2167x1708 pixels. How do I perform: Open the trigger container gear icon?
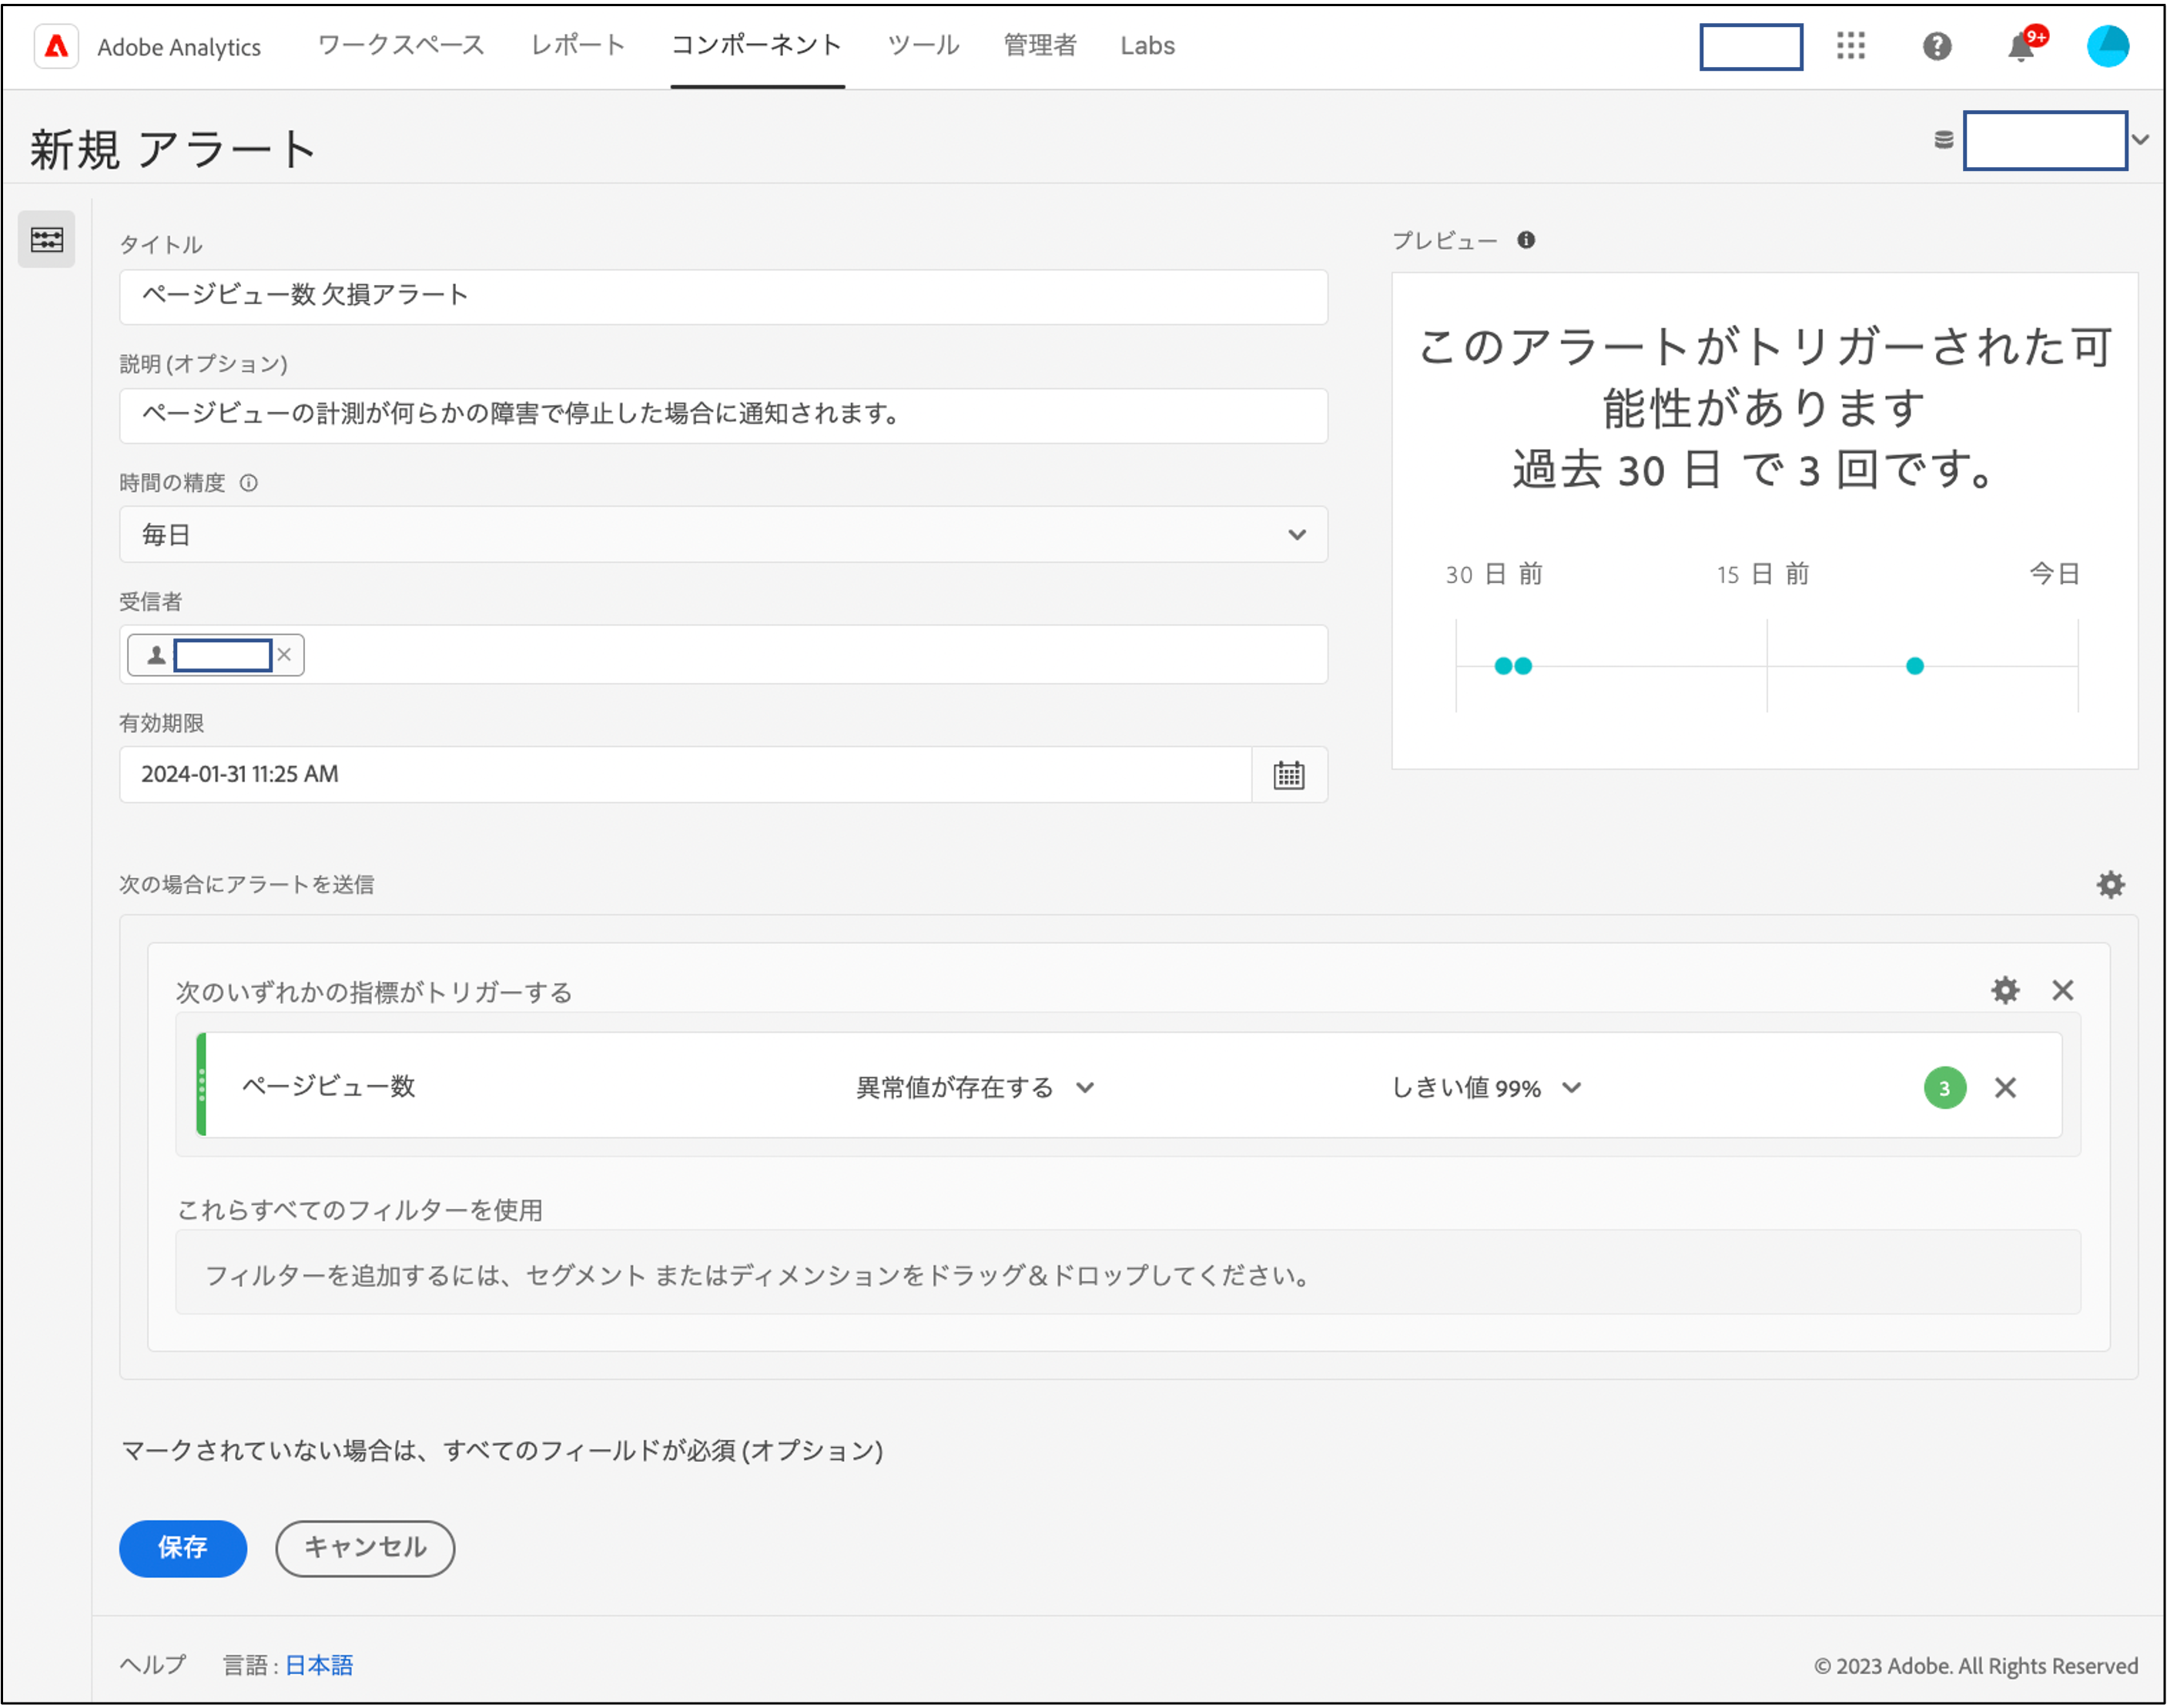2004,991
